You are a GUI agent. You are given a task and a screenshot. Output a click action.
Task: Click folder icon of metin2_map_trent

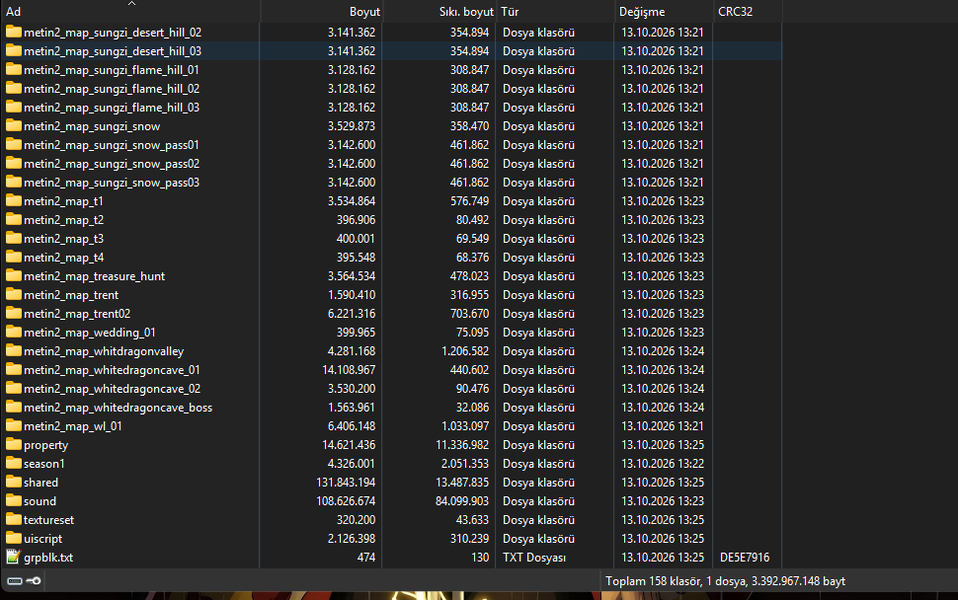tap(13, 295)
